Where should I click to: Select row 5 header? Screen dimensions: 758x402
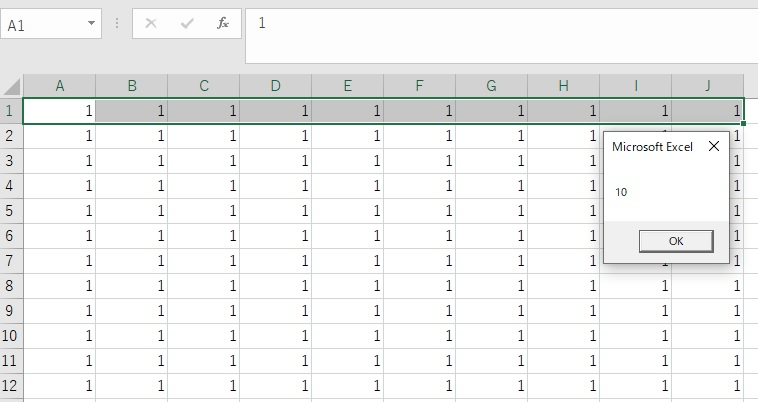(x=11, y=210)
